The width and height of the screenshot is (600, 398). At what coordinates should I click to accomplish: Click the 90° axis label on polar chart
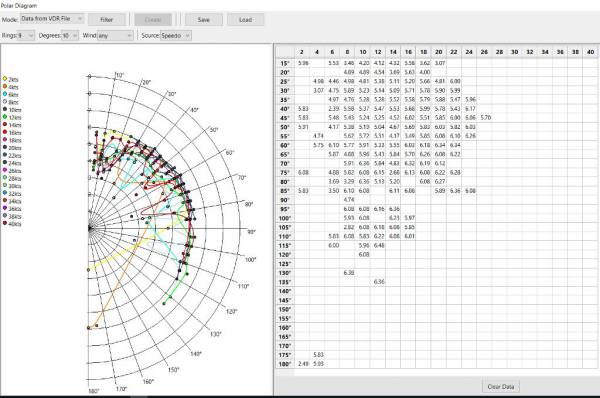coord(251,232)
